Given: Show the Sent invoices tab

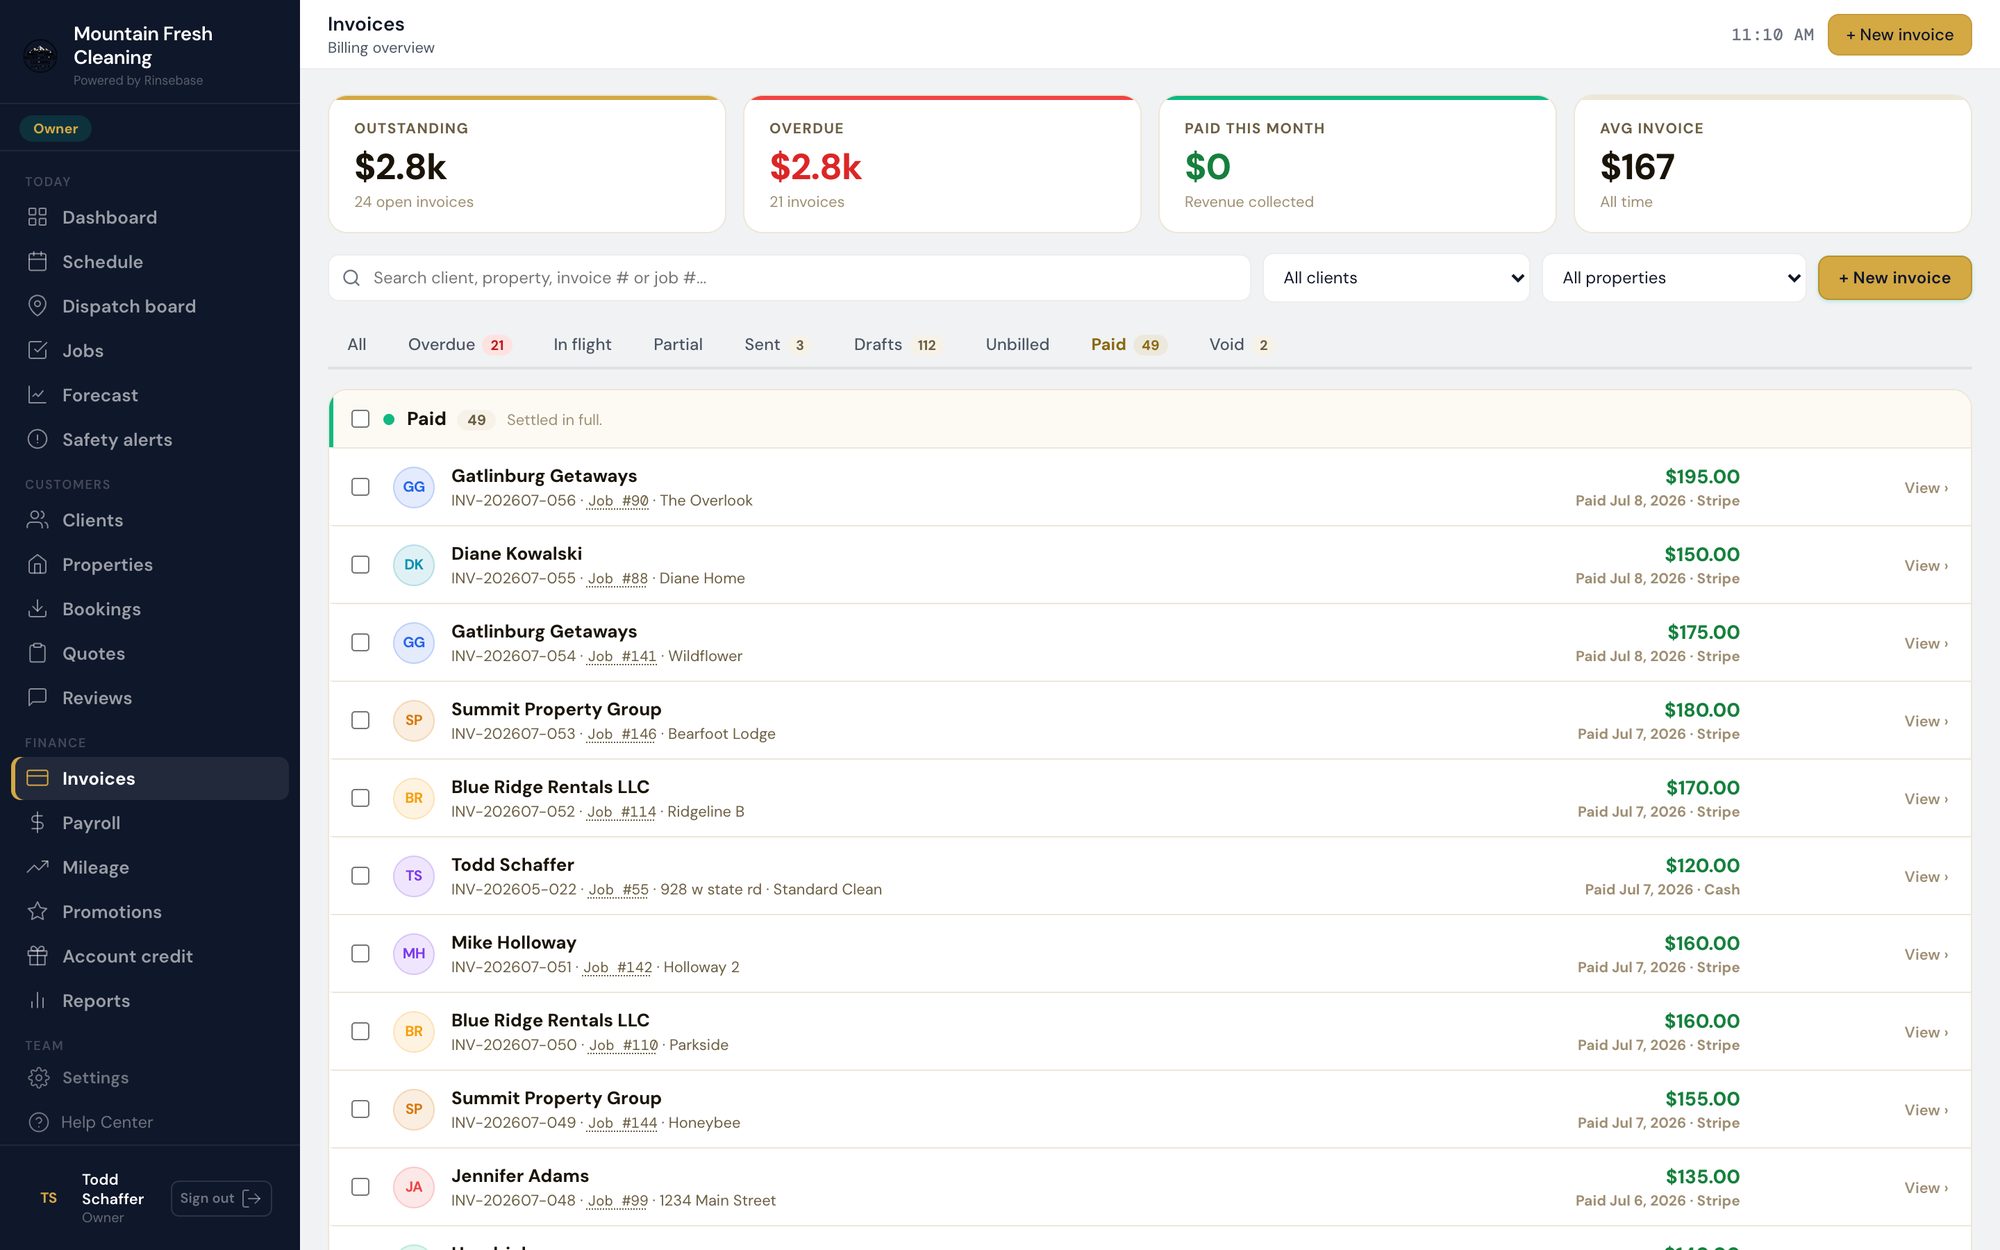Looking at the screenshot, I should 776,344.
